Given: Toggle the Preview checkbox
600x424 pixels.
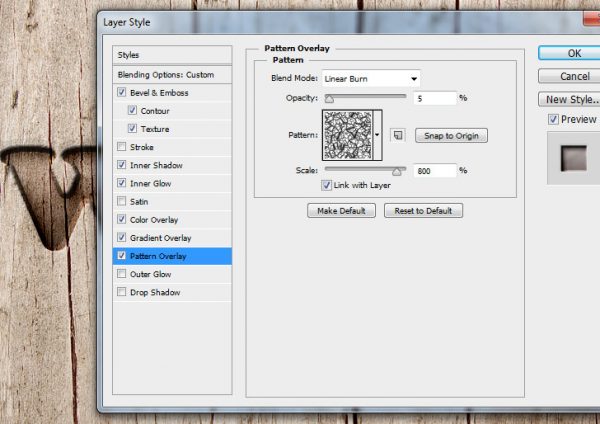Looking at the screenshot, I should 553,119.
